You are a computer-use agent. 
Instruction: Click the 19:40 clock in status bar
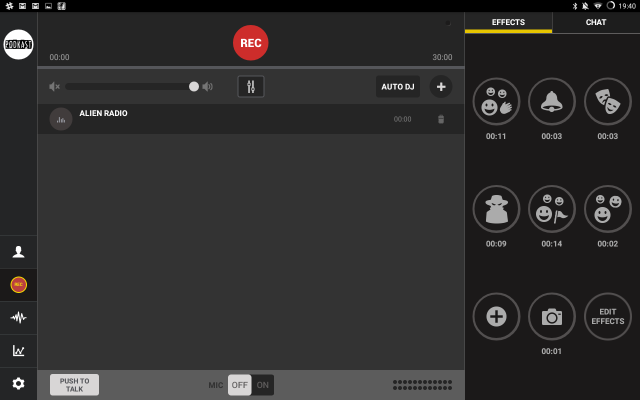pyautogui.click(x=627, y=6)
